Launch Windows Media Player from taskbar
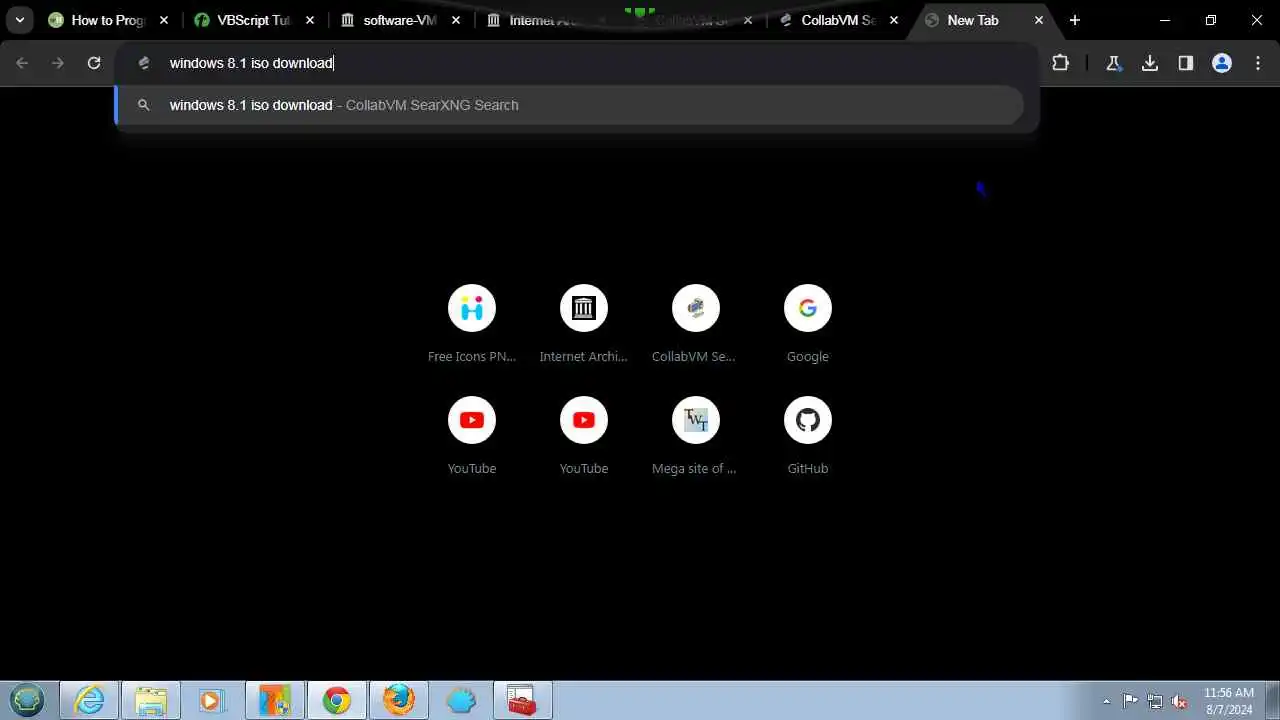The image size is (1280, 720). pos(213,700)
